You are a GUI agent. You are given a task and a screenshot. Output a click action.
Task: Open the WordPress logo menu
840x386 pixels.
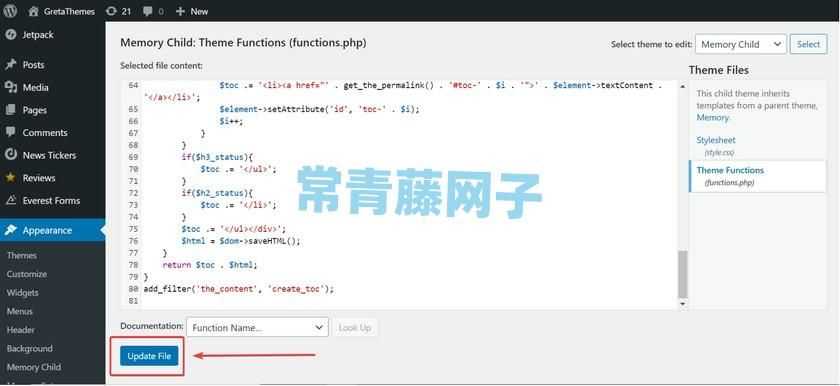click(x=10, y=11)
